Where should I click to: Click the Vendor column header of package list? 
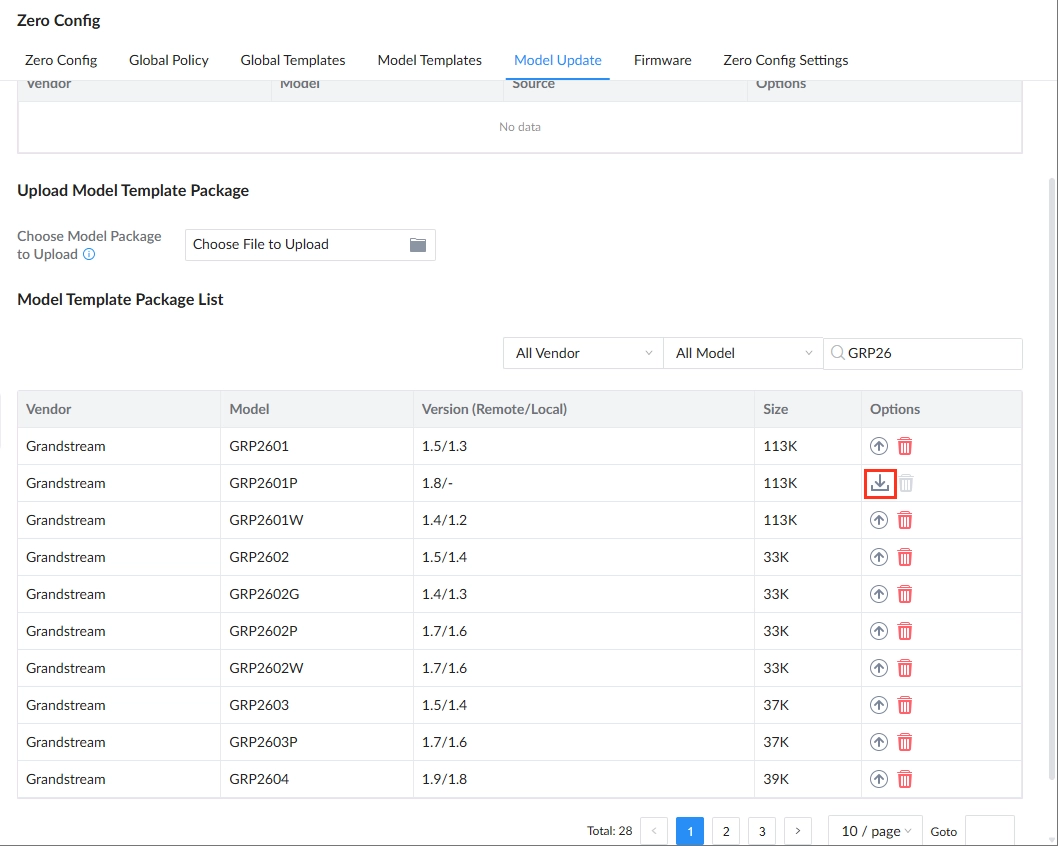(119, 409)
